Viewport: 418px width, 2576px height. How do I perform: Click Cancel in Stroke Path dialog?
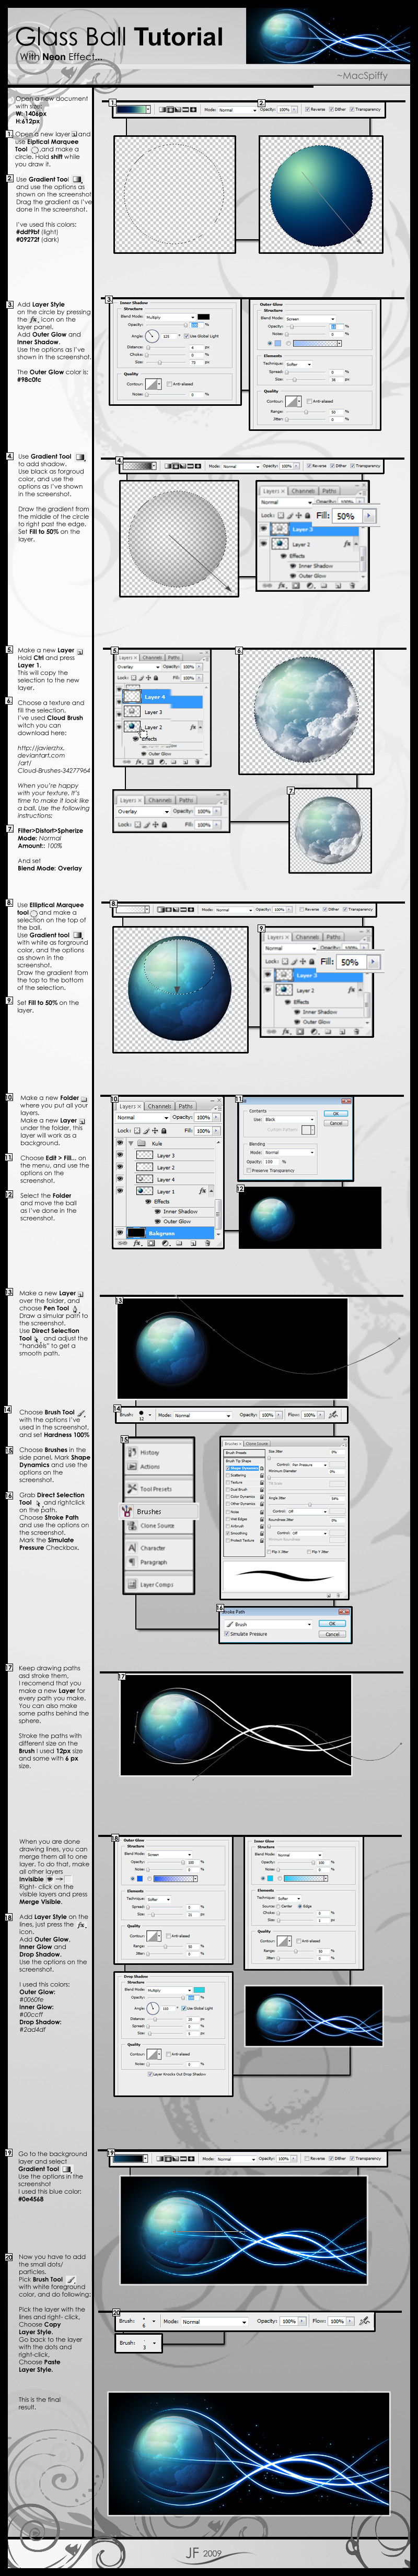[x=332, y=1634]
